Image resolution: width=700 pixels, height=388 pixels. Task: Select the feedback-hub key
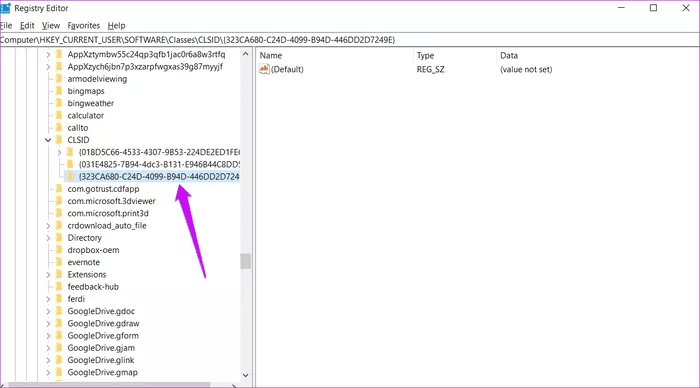click(93, 287)
